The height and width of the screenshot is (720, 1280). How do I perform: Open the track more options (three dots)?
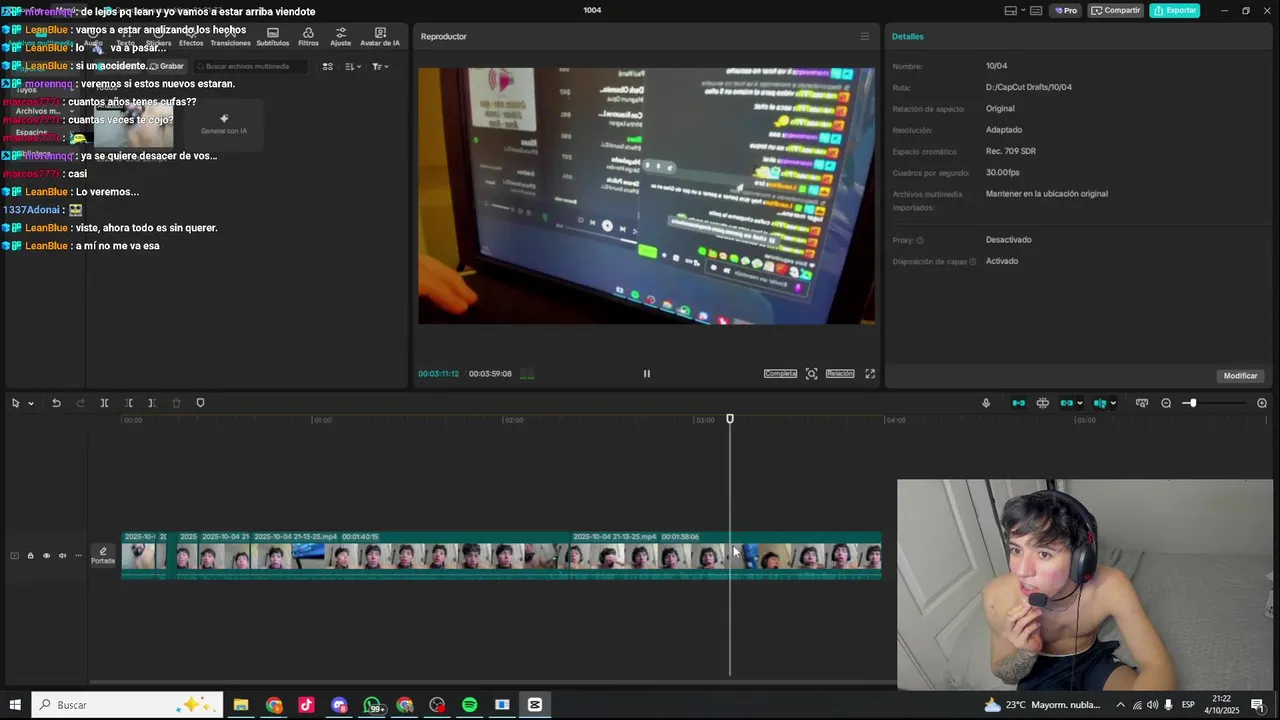[78, 556]
